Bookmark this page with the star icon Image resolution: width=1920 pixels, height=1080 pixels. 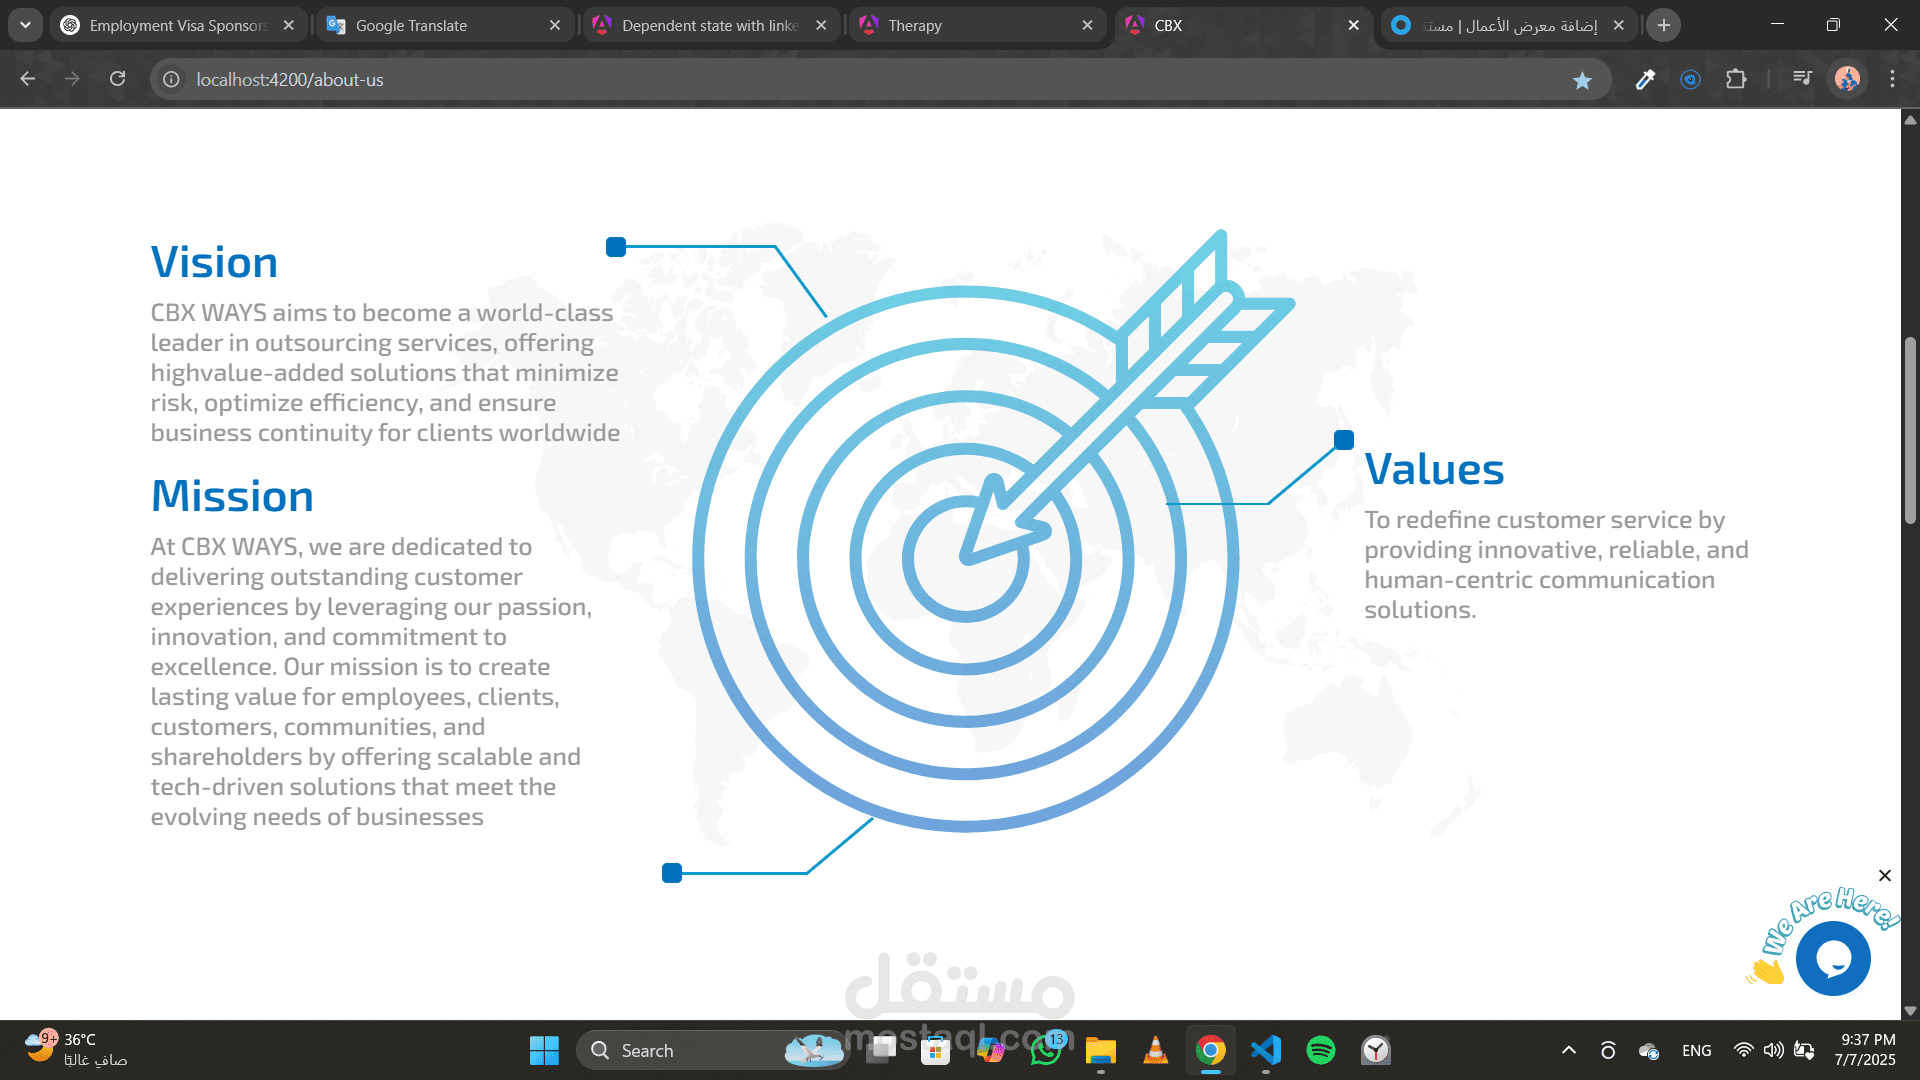coord(1582,80)
